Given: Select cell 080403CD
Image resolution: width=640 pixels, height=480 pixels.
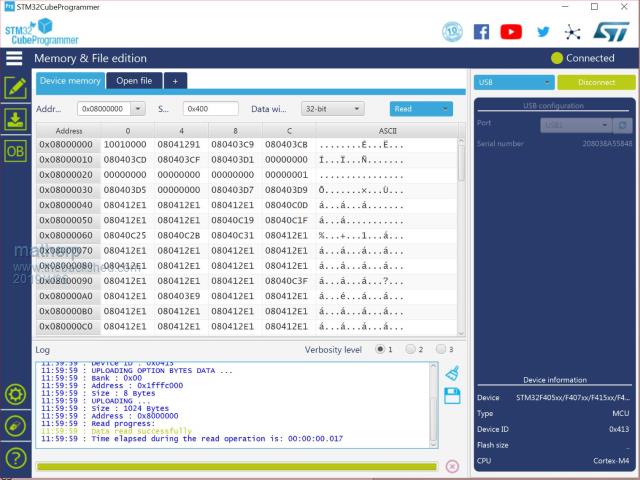Looking at the screenshot, I should pos(125,160).
